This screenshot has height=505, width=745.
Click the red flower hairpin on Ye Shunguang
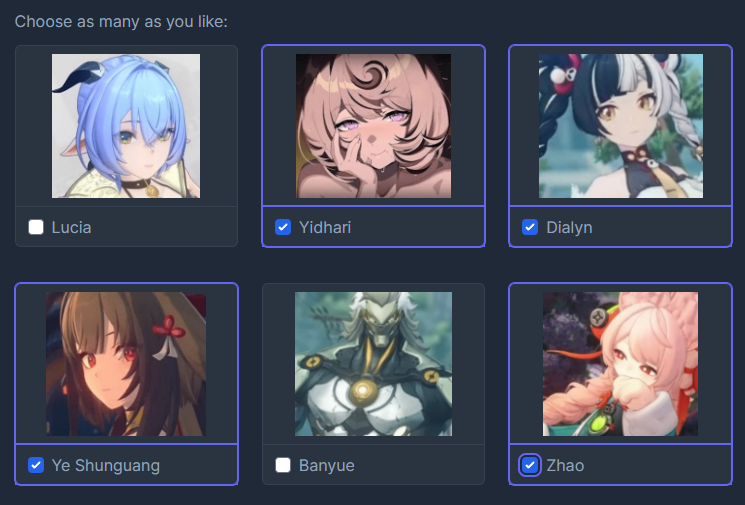(168, 327)
